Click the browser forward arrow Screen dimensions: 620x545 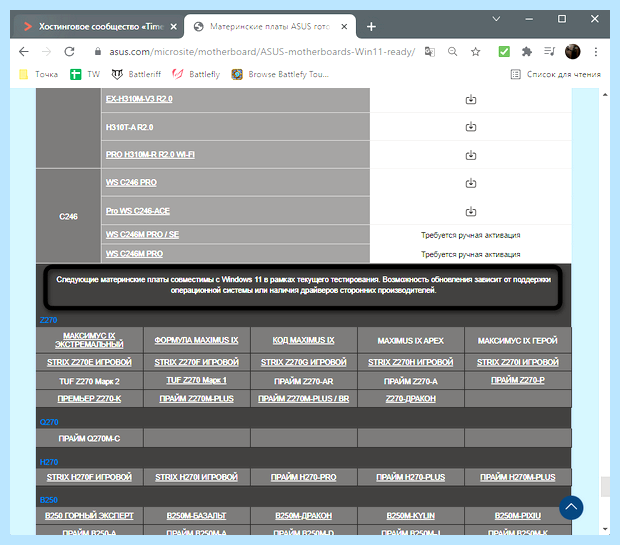click(x=46, y=51)
